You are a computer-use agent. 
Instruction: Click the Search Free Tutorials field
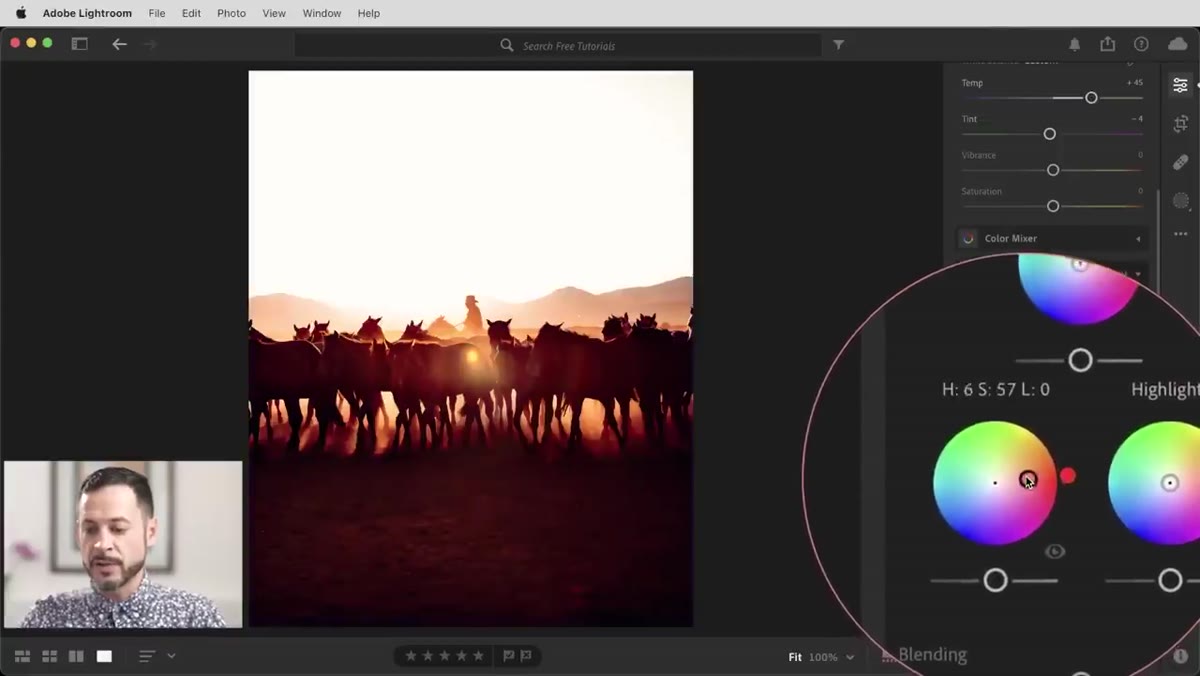pos(558,45)
